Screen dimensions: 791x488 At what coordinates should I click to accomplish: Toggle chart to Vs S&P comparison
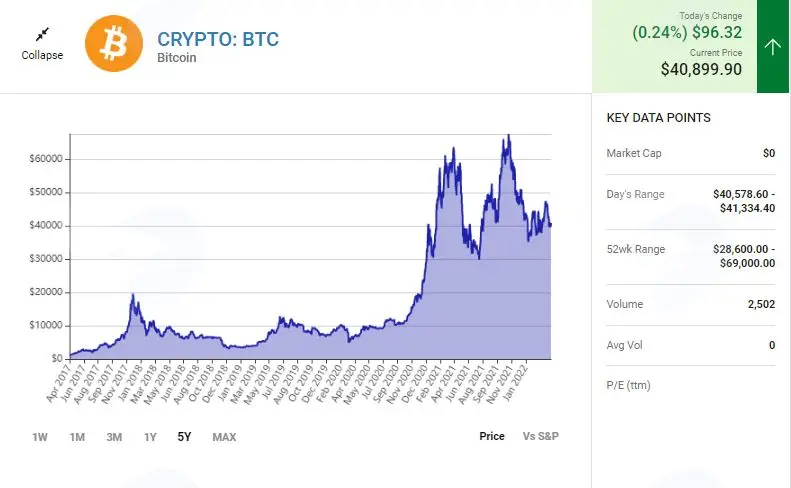coord(540,436)
